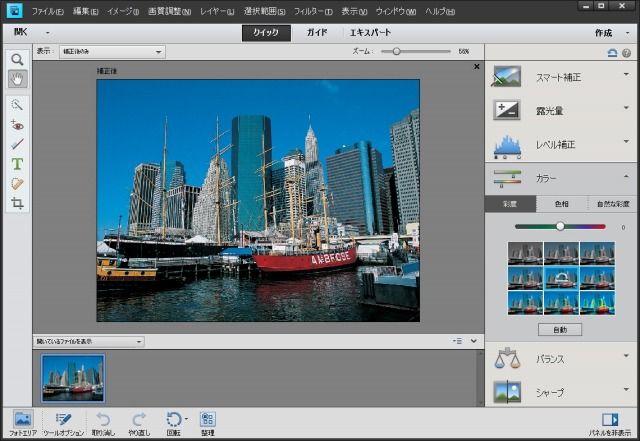Select the harbor photo in photo bin

pyautogui.click(x=73, y=379)
